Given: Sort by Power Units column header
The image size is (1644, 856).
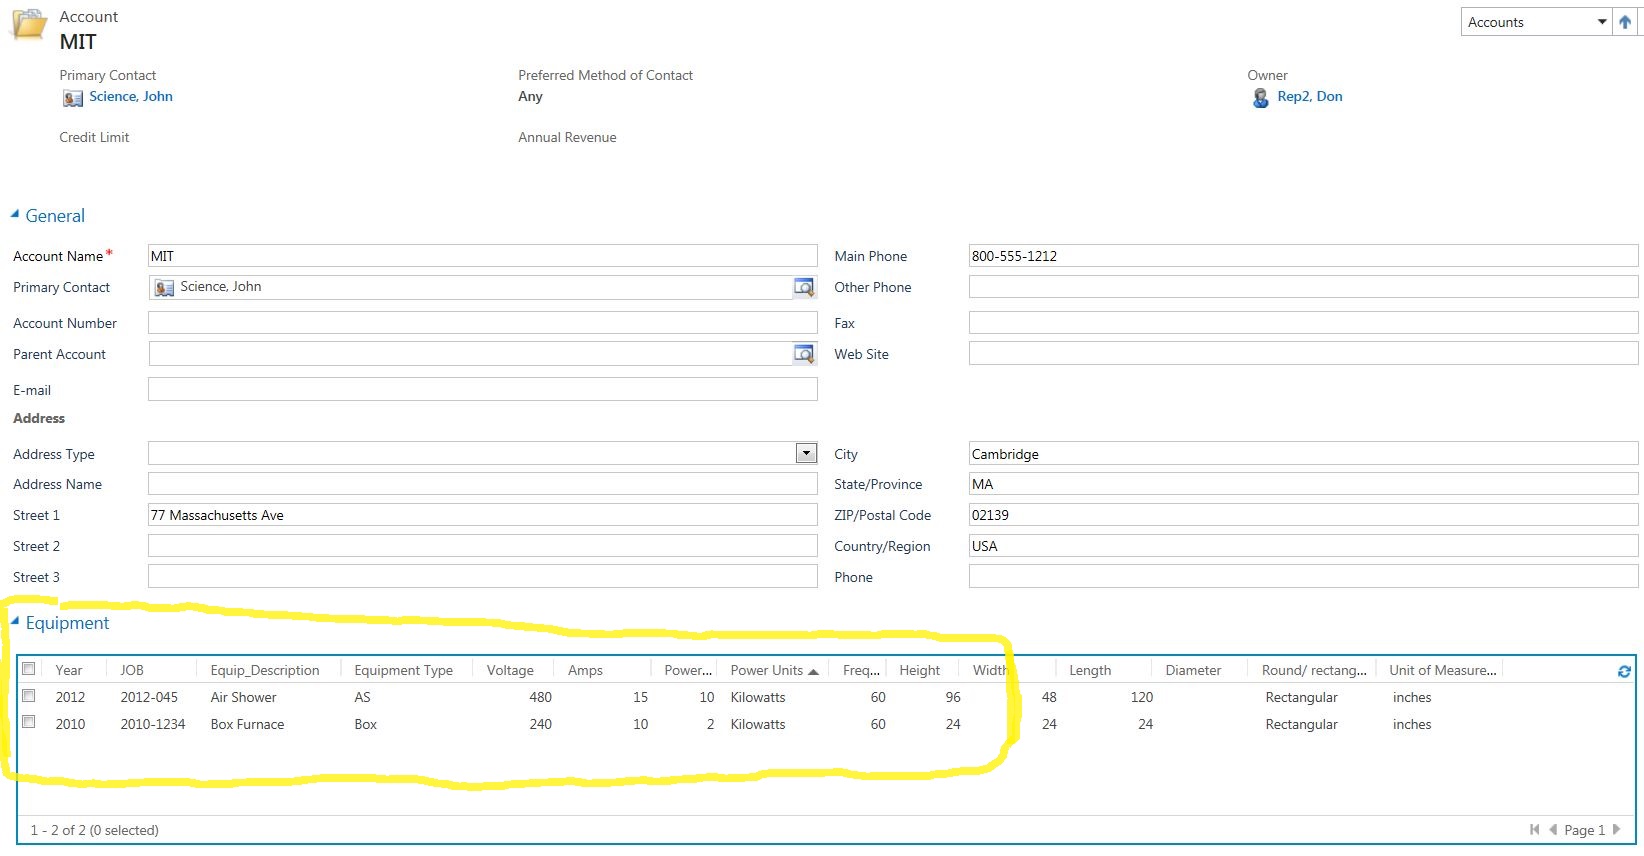Looking at the screenshot, I should pos(773,670).
